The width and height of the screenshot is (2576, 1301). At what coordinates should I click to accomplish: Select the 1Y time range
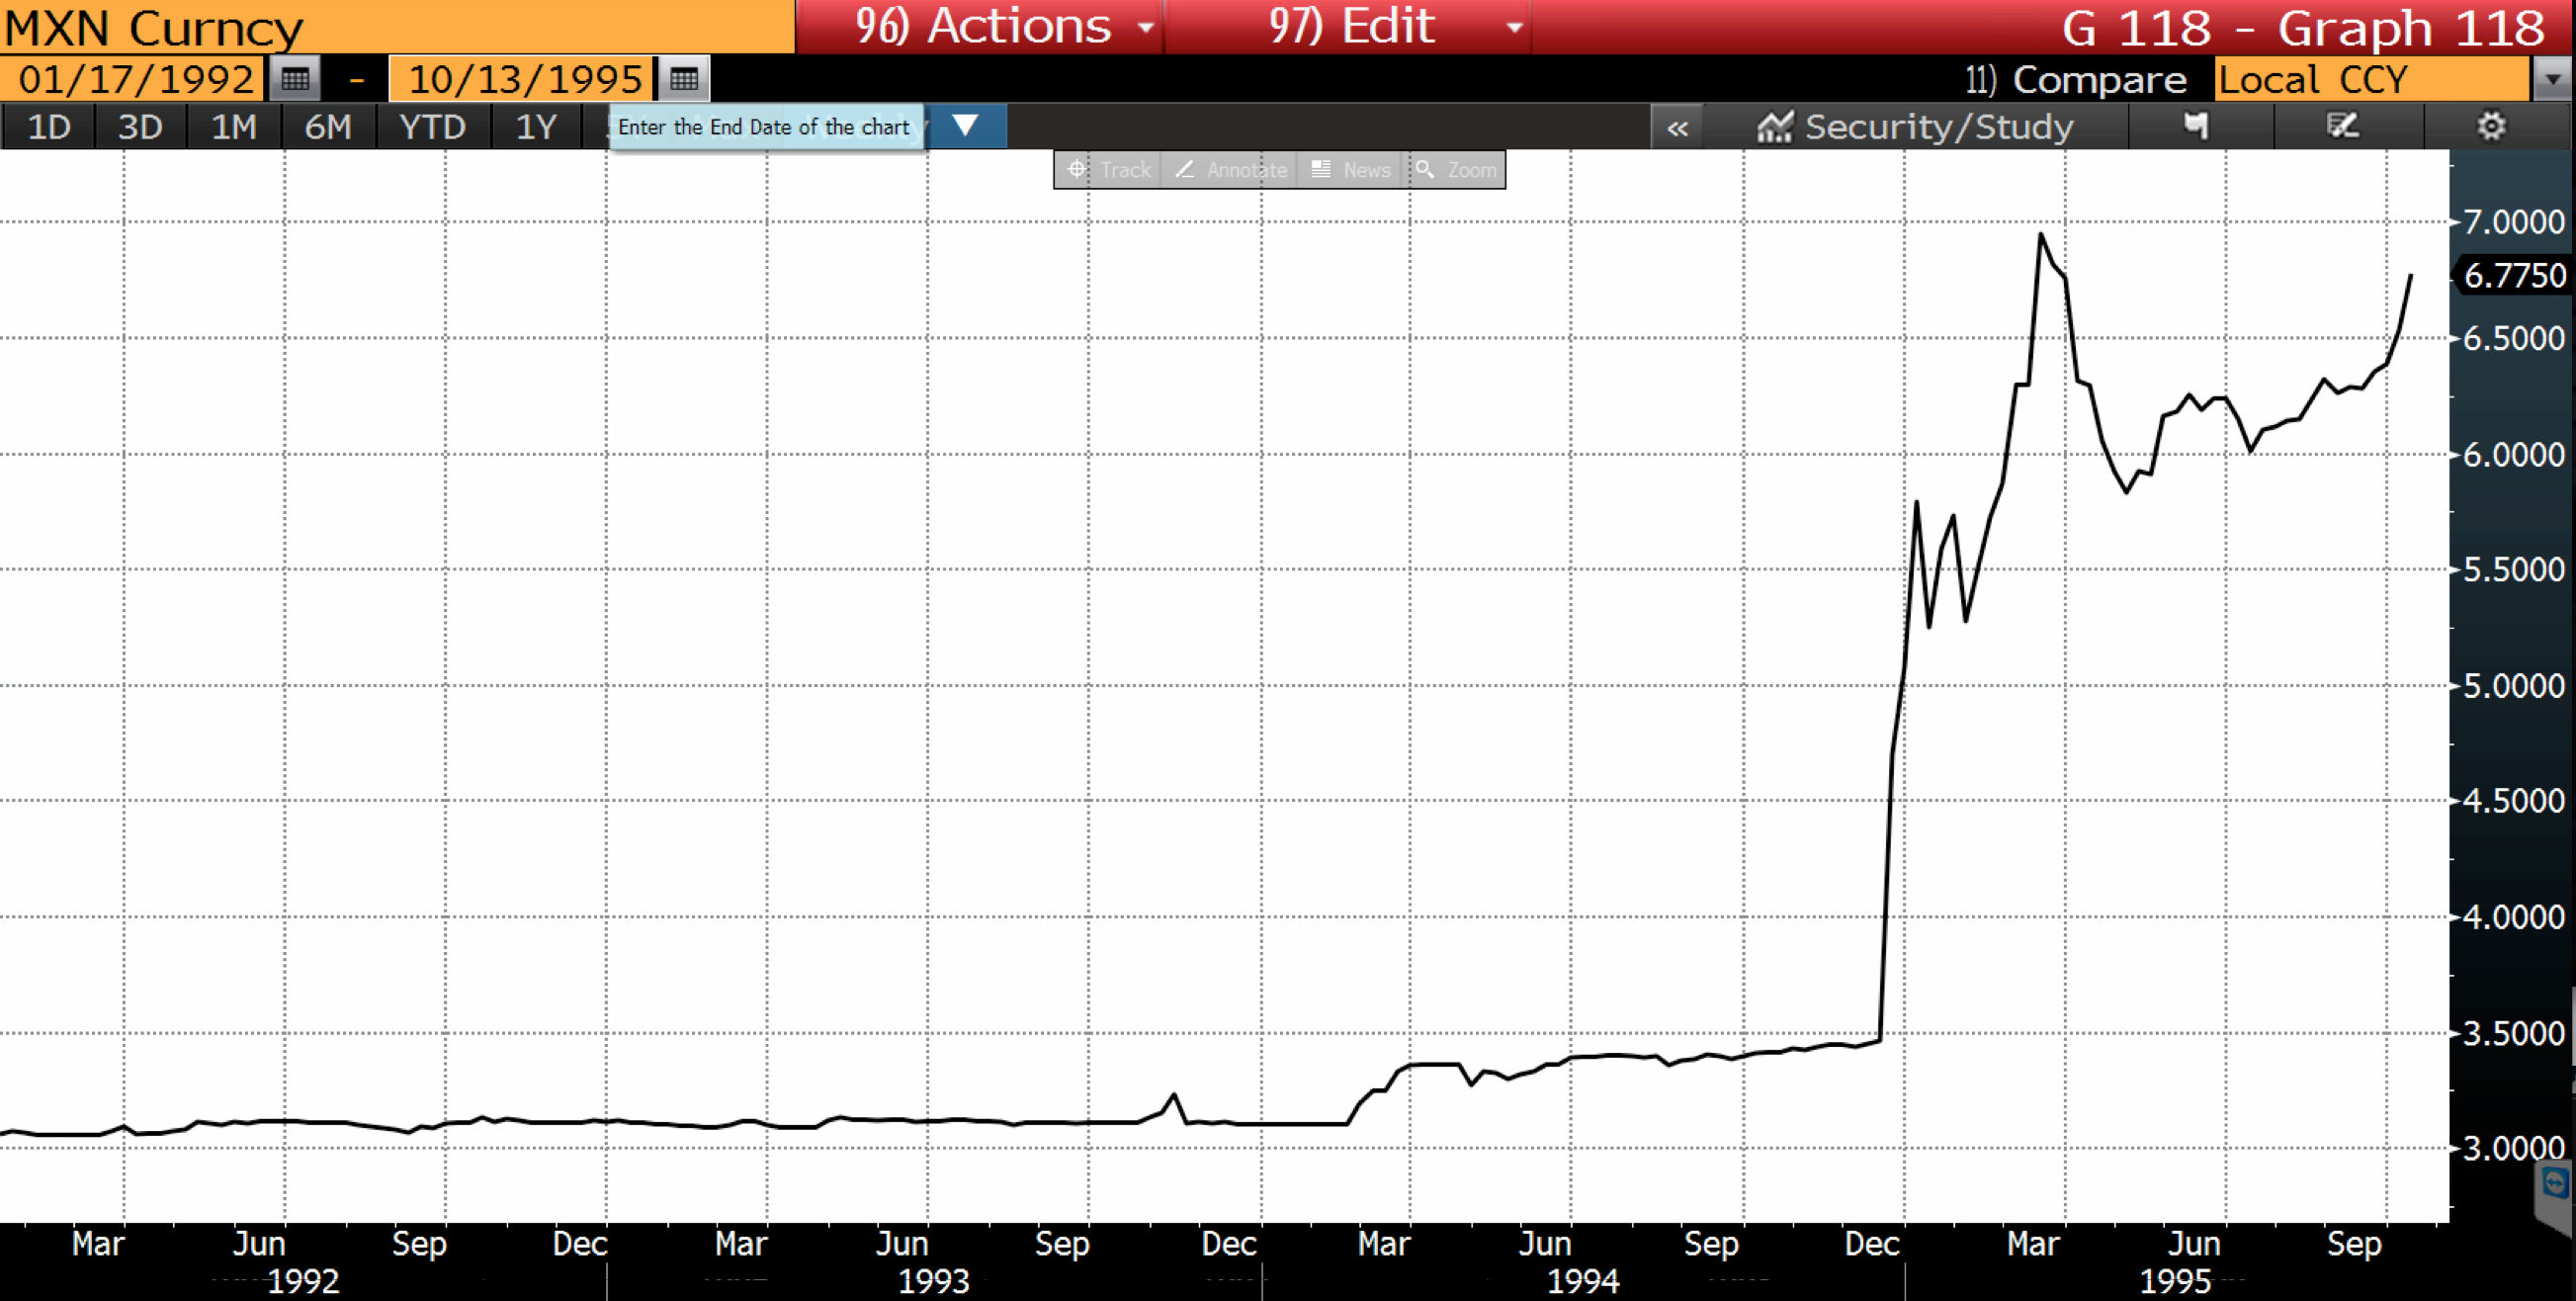point(535,127)
